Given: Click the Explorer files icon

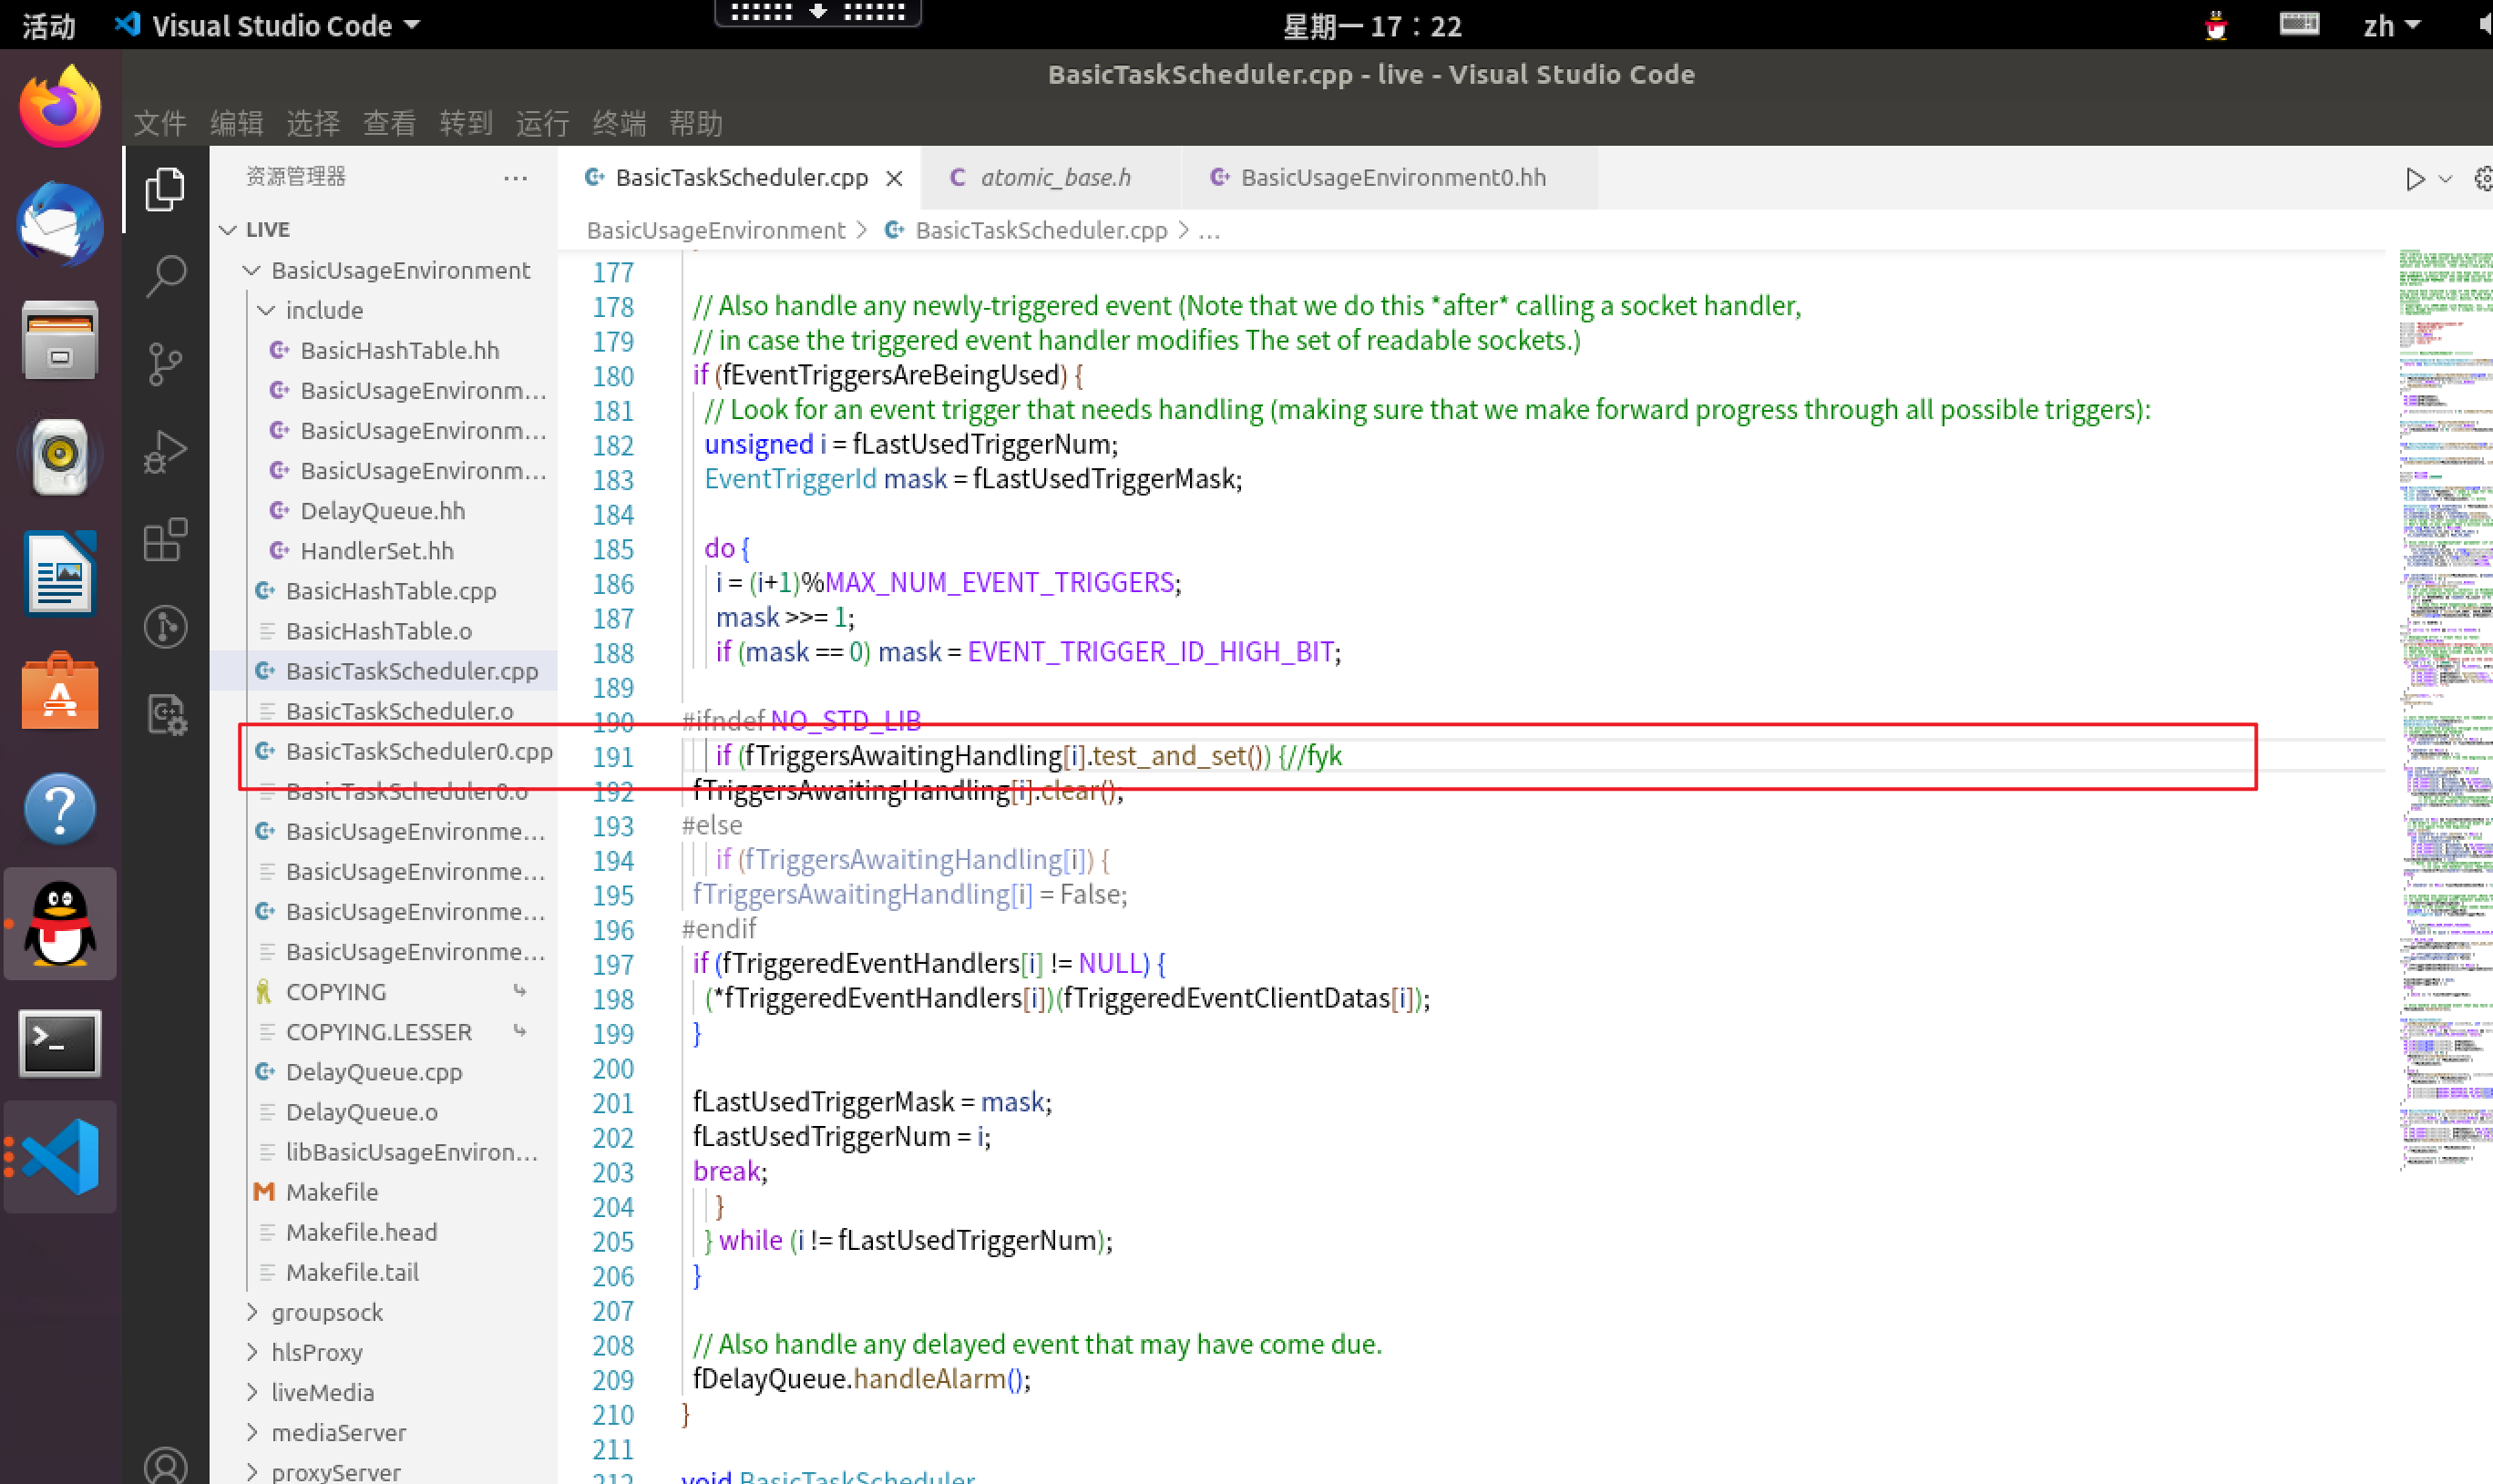Looking at the screenshot, I should click(165, 188).
